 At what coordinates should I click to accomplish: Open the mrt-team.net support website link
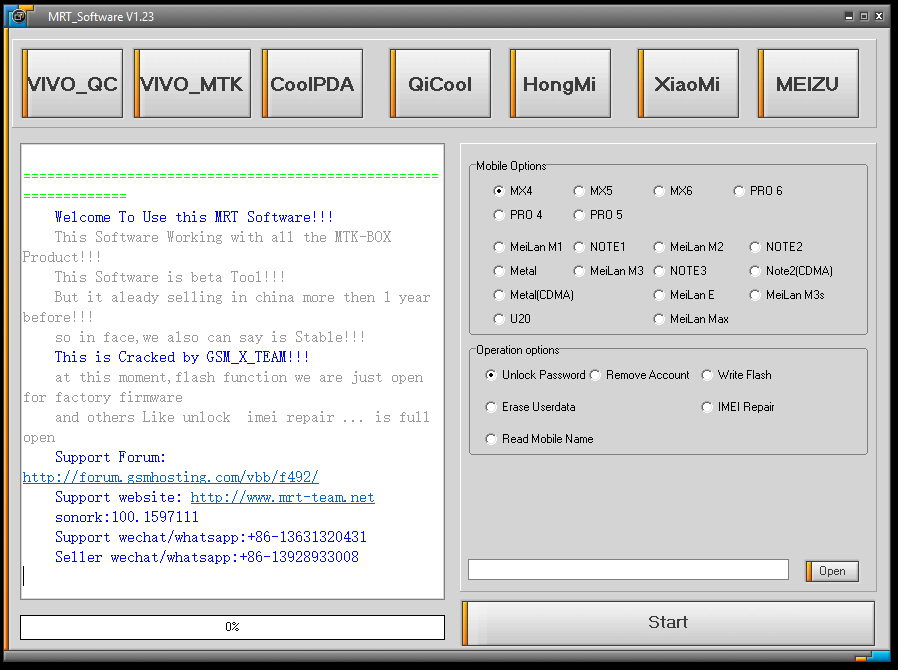point(282,497)
